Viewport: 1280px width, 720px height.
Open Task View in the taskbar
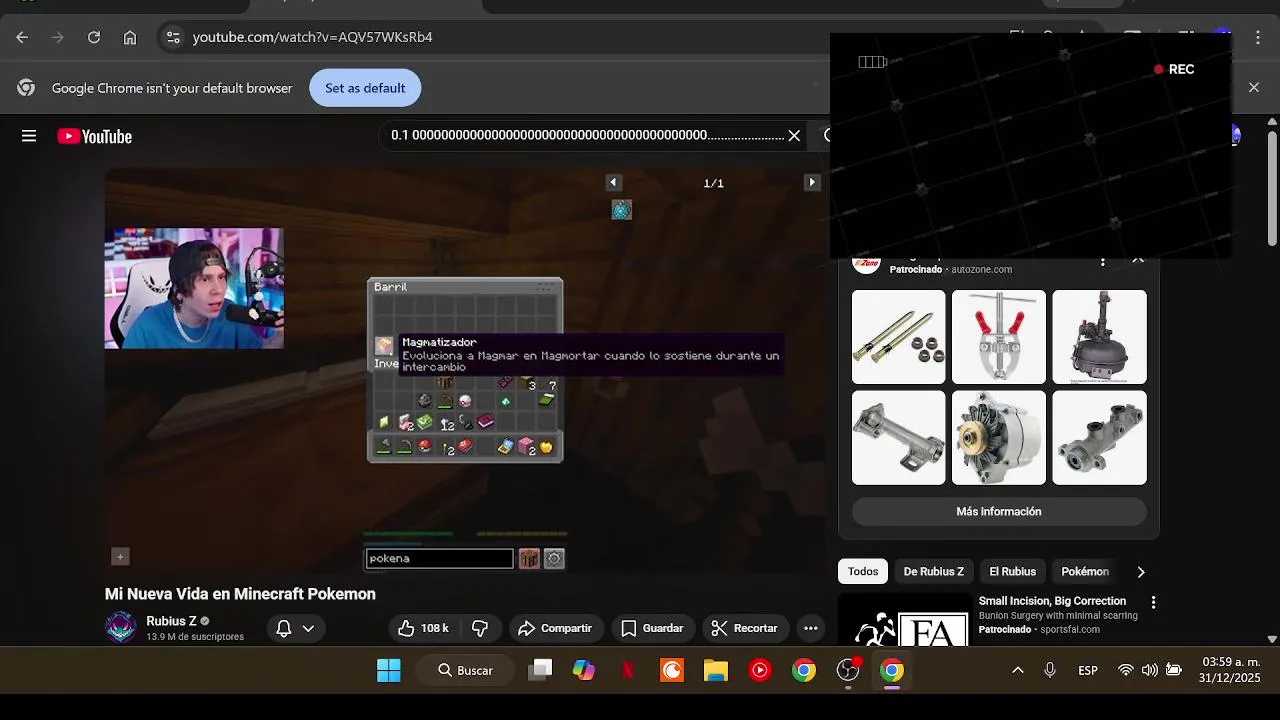point(541,670)
